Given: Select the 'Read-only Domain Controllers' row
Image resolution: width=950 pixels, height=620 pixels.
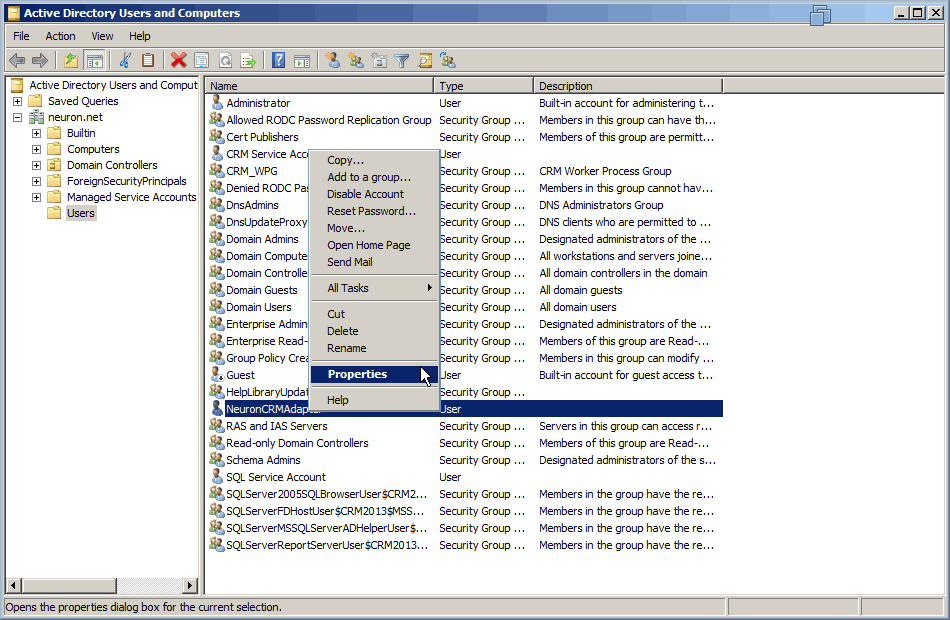Looking at the screenshot, I should (x=465, y=443).
